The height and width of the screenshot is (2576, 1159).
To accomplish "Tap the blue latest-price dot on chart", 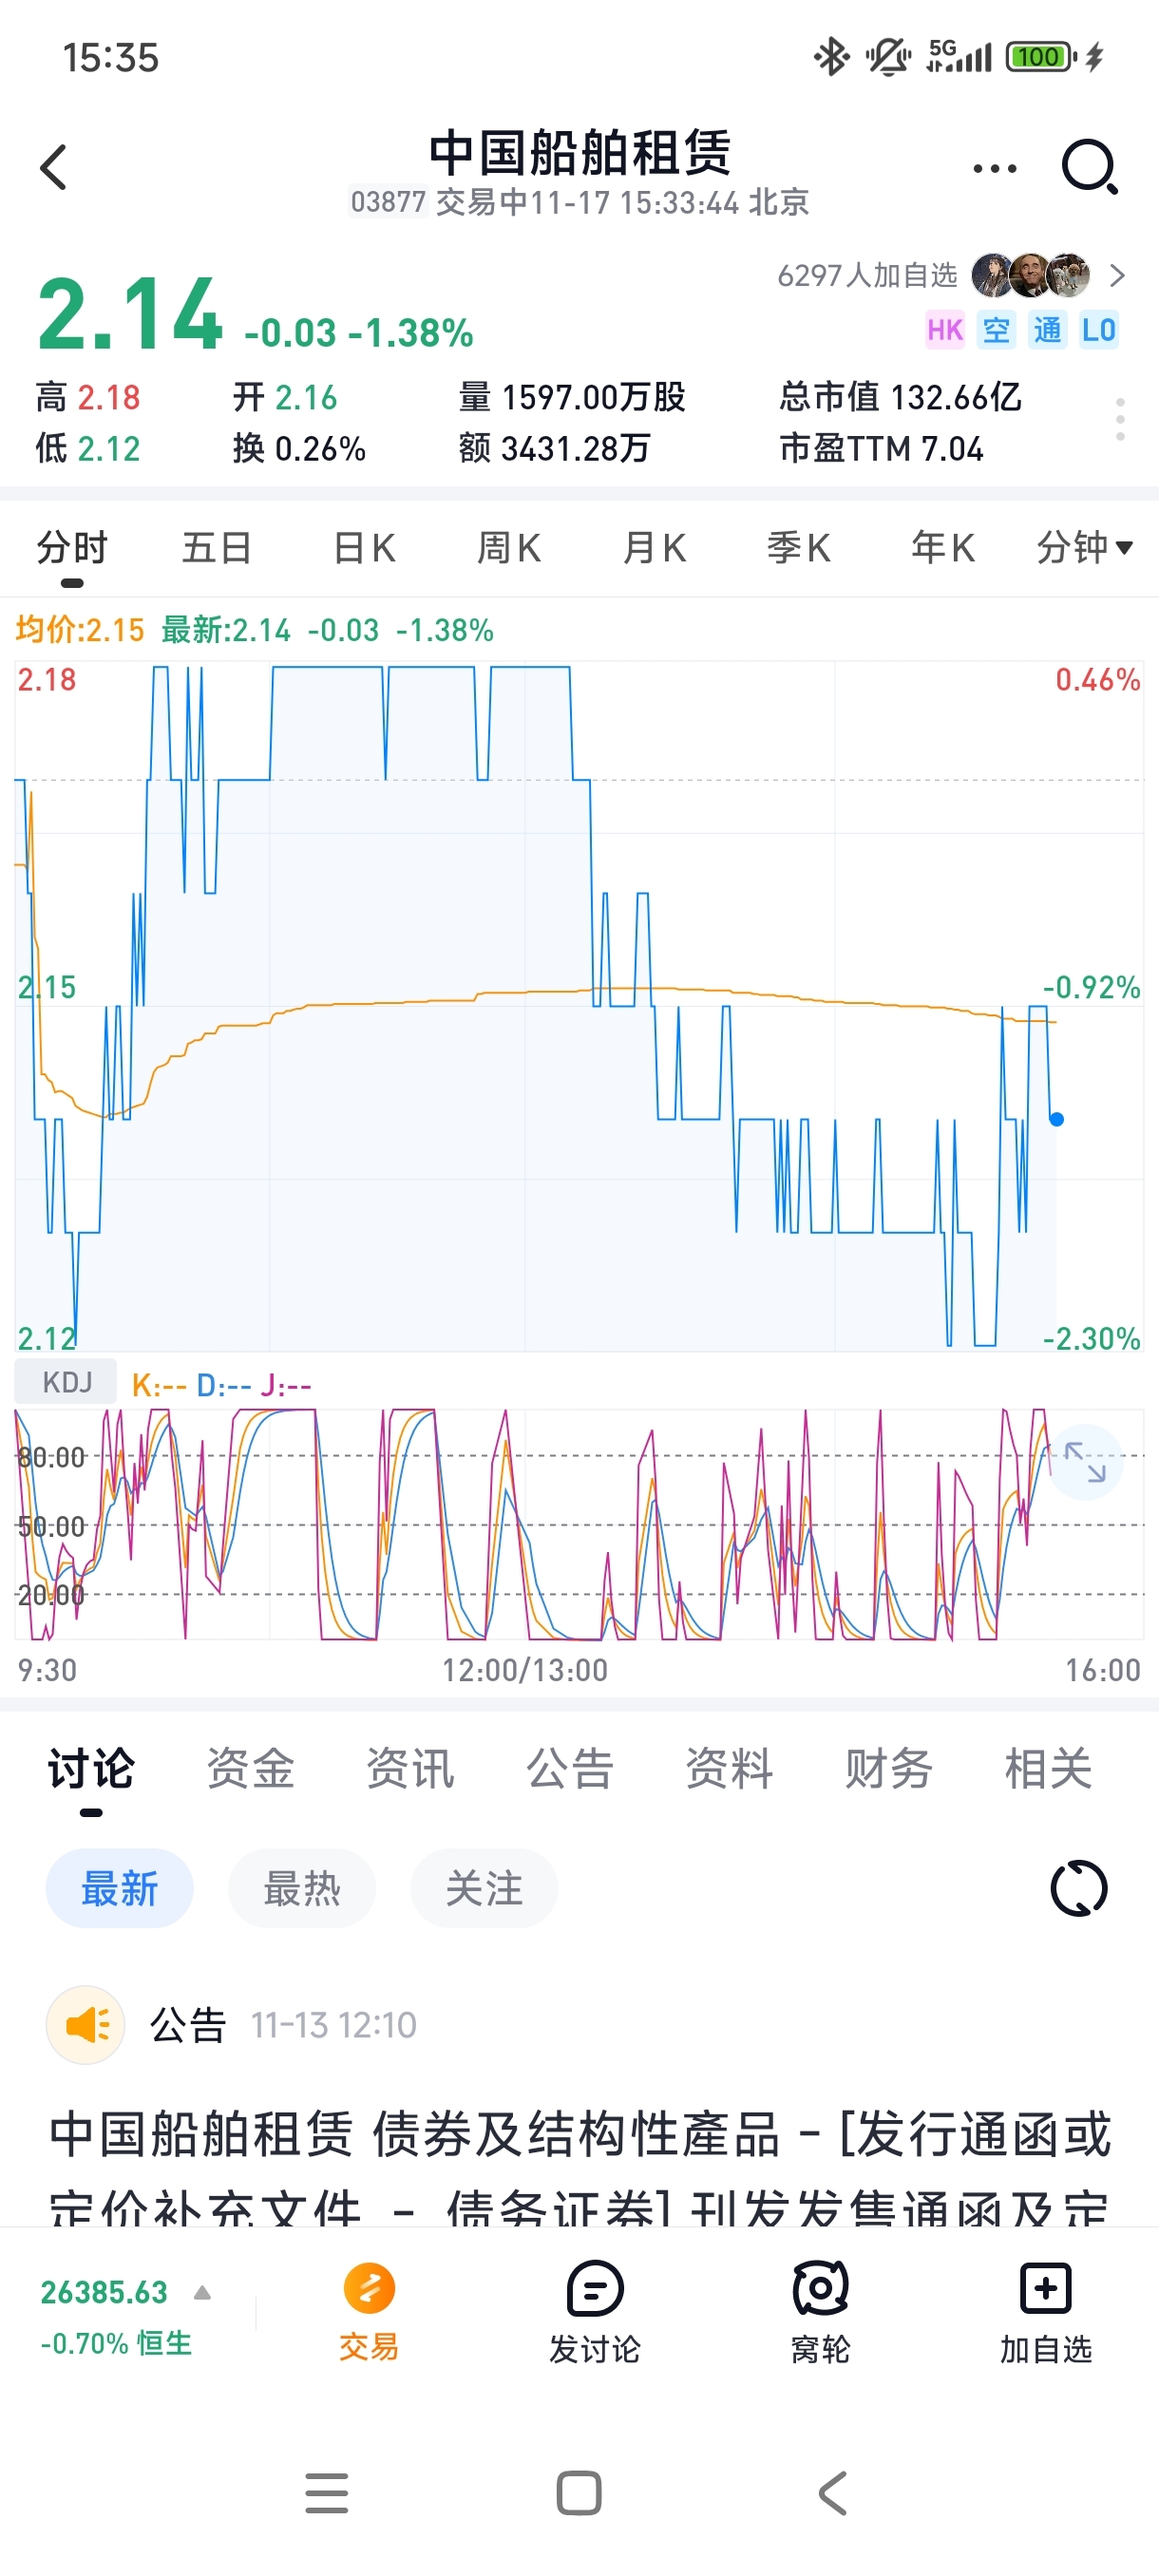I will click(1056, 1119).
